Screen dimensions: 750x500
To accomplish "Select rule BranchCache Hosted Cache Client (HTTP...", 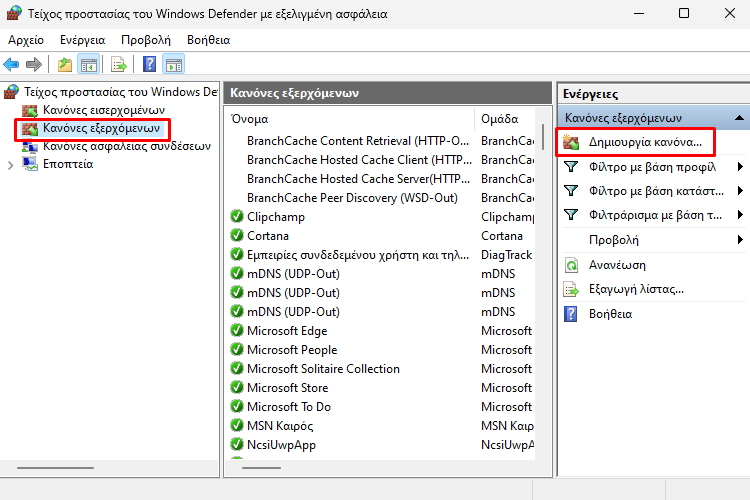I will 359,159.
